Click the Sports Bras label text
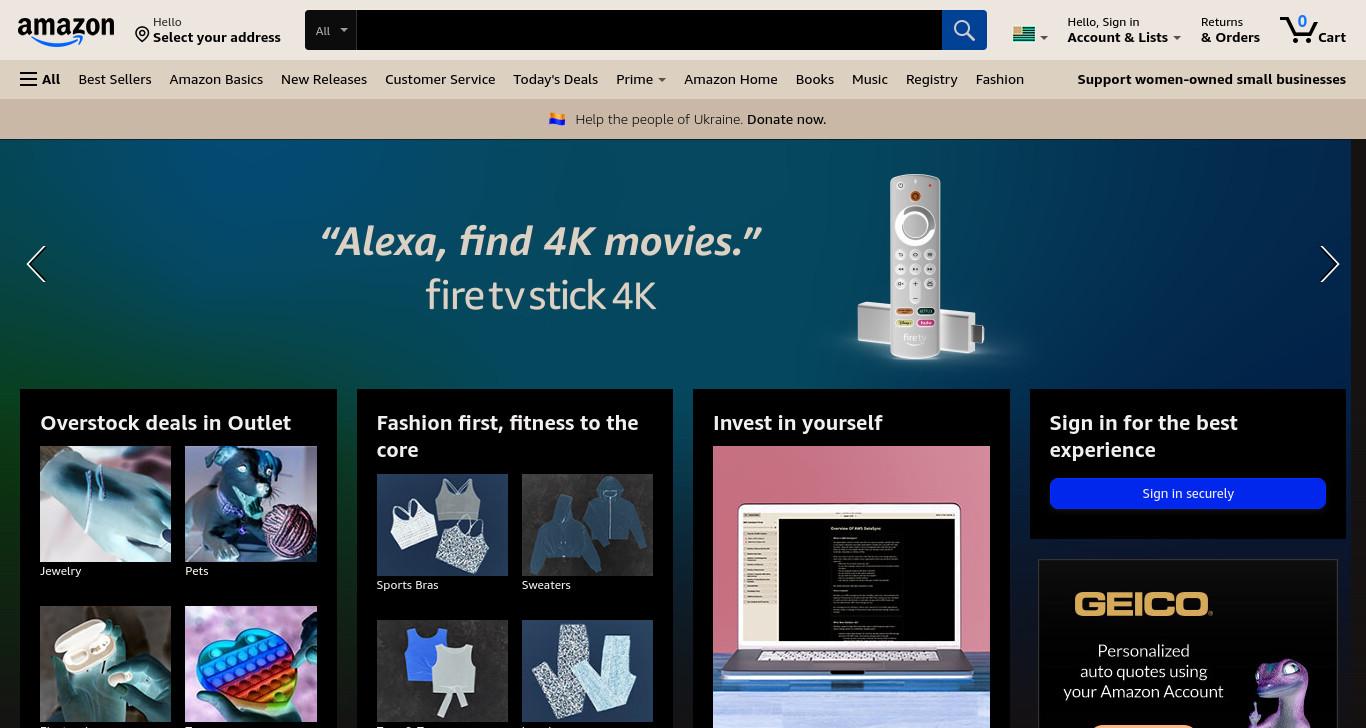Image resolution: width=1366 pixels, height=728 pixels. click(x=407, y=585)
